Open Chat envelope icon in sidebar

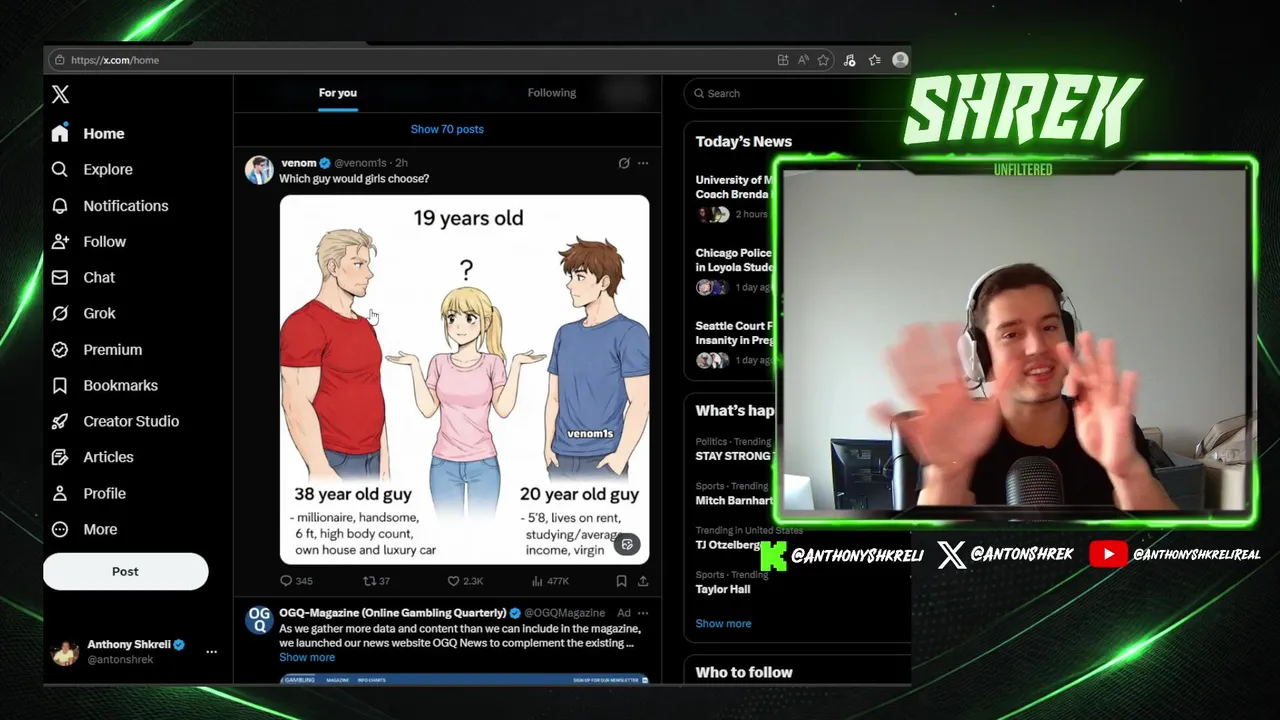click(x=60, y=277)
